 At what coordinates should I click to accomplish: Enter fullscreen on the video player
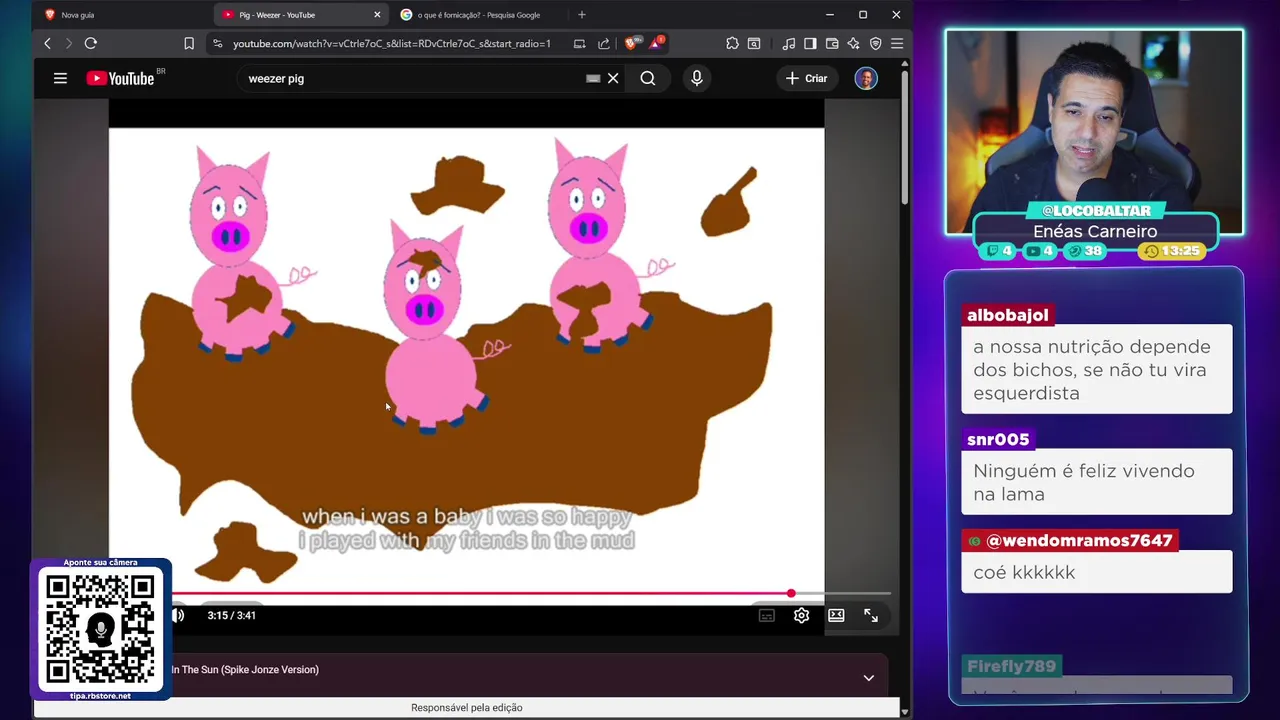pos(871,615)
